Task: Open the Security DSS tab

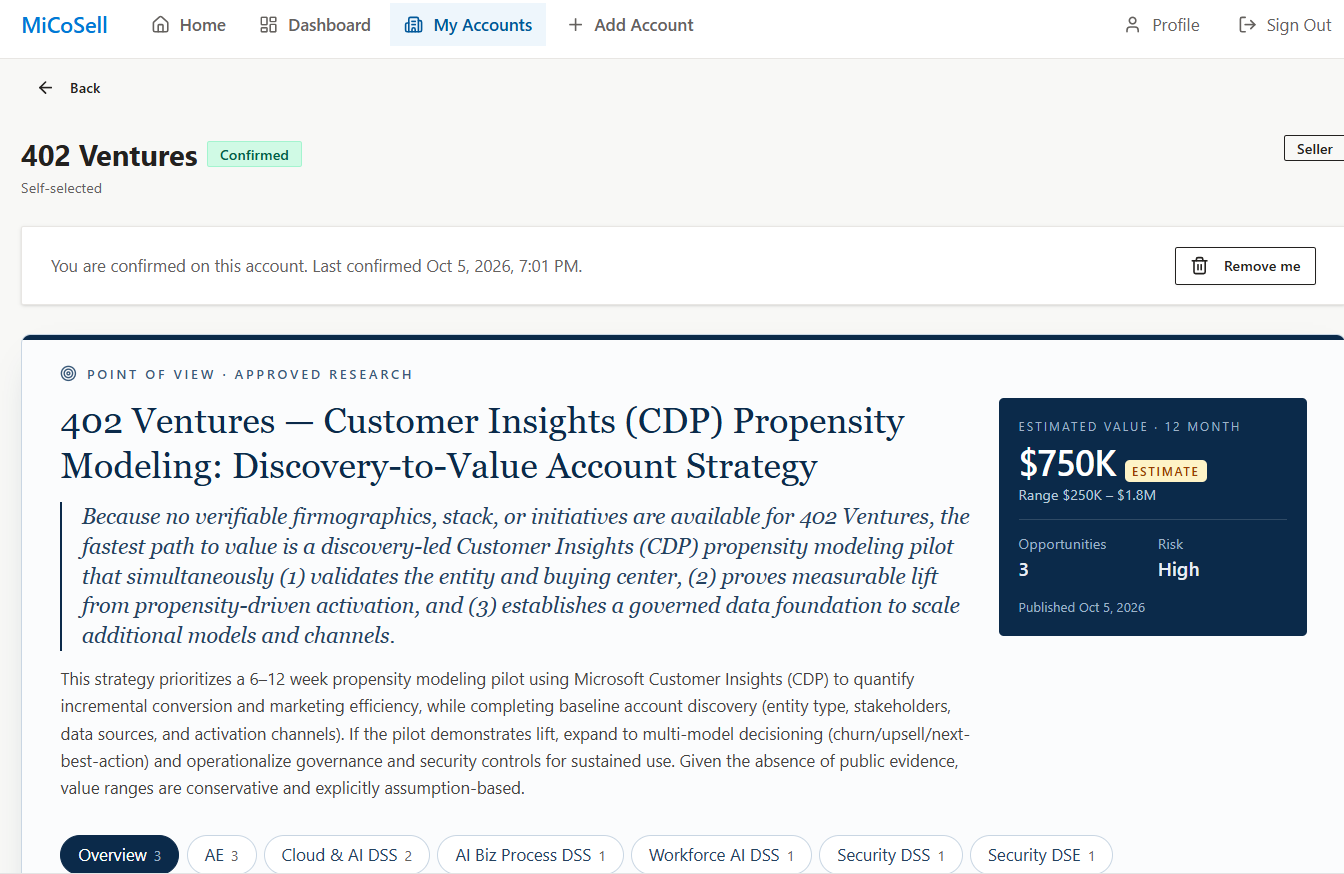Action: [x=891, y=855]
